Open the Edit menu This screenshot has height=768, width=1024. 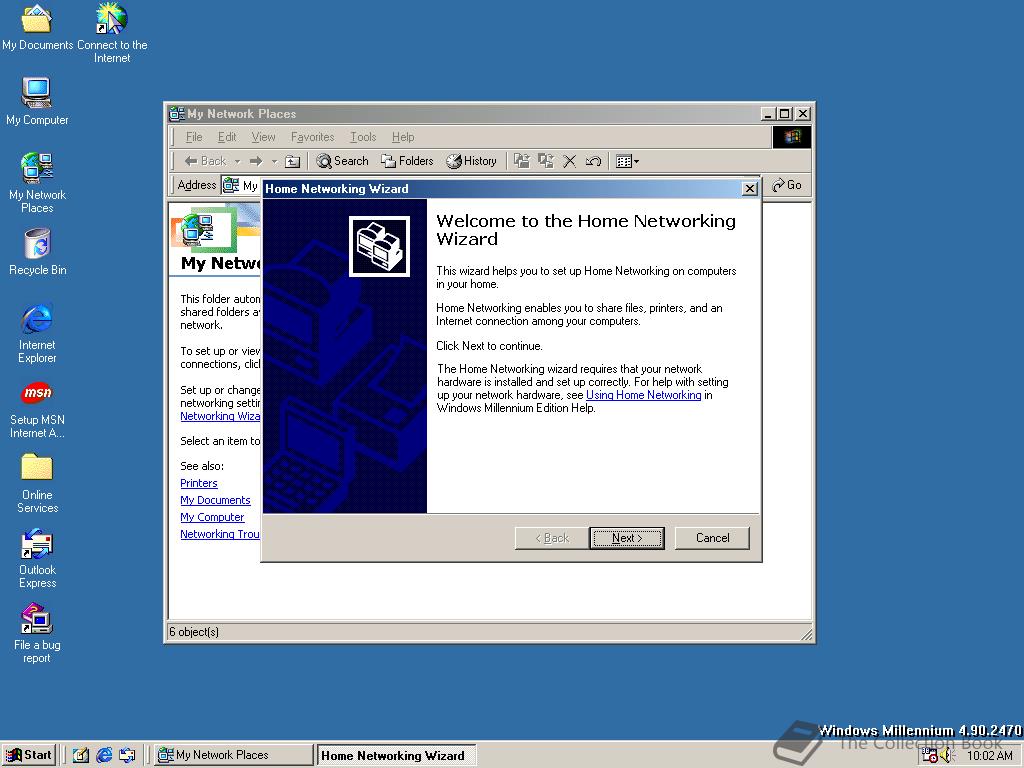point(227,137)
